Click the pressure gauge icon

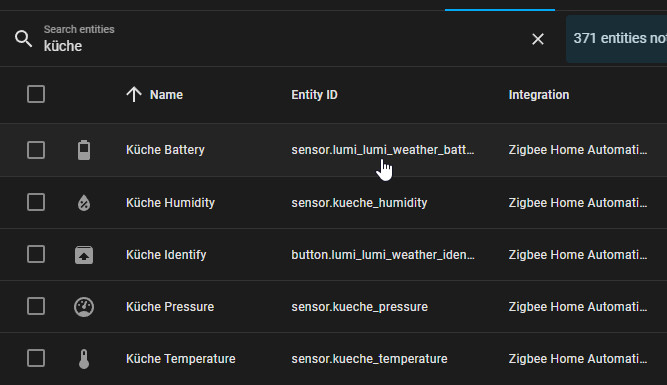(84, 307)
